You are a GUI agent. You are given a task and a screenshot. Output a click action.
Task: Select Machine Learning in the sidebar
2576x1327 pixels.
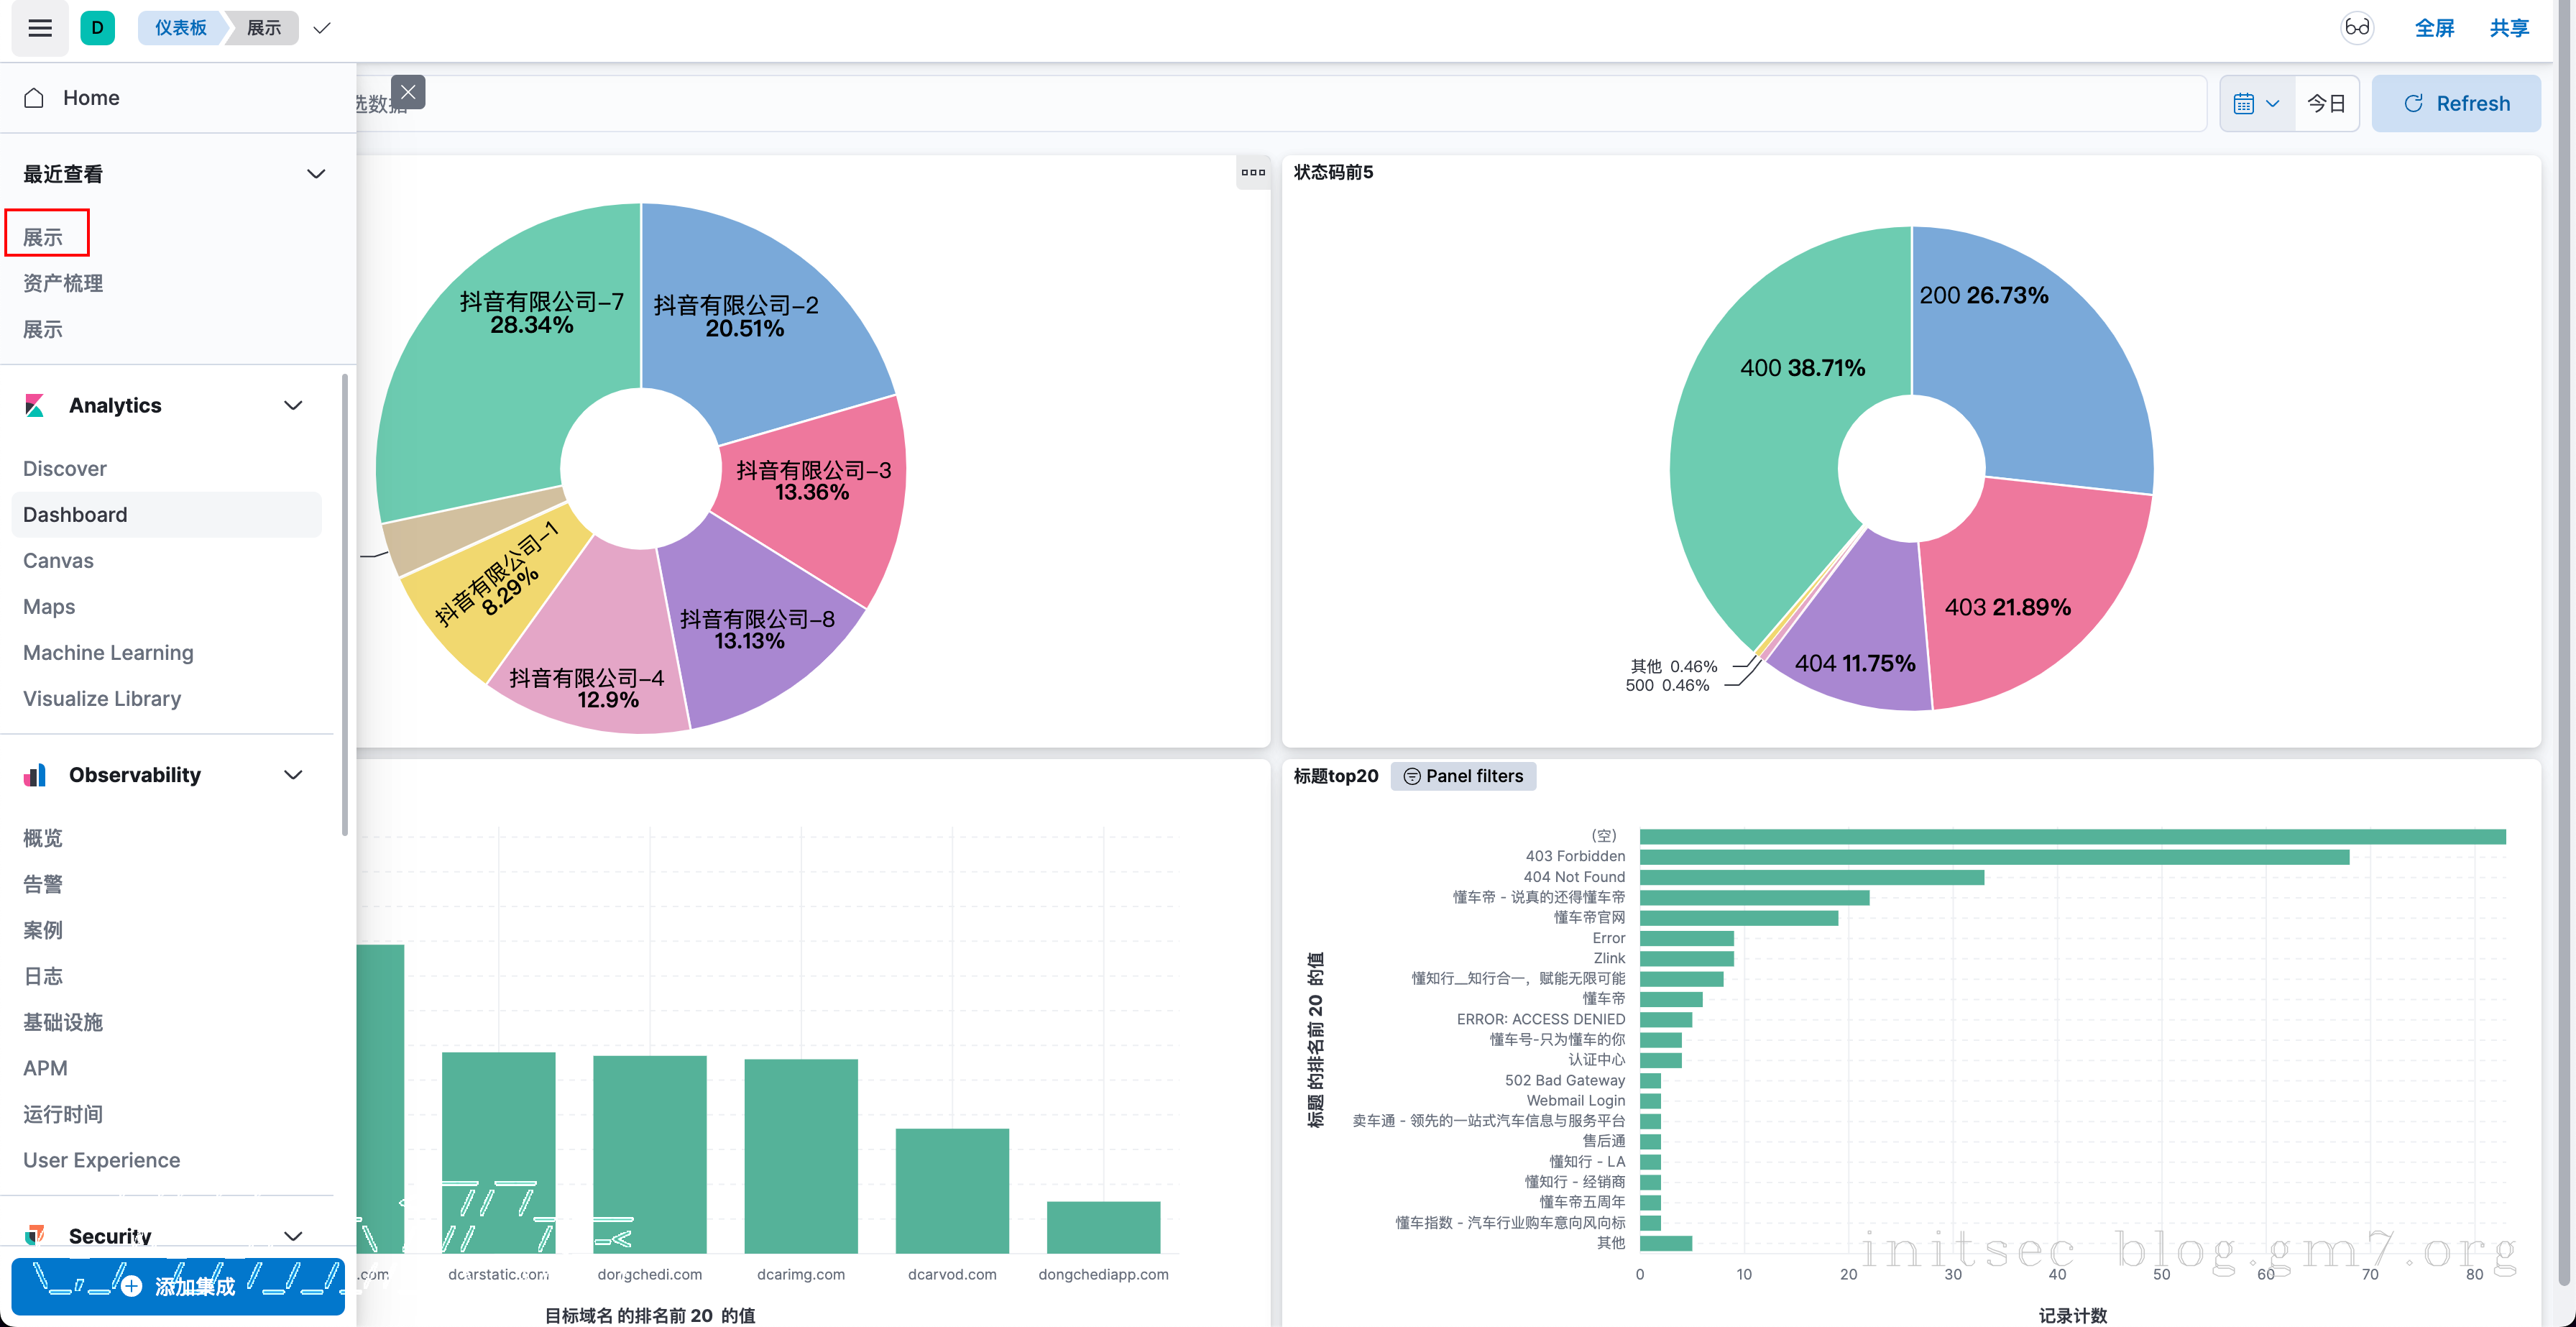click(x=108, y=653)
